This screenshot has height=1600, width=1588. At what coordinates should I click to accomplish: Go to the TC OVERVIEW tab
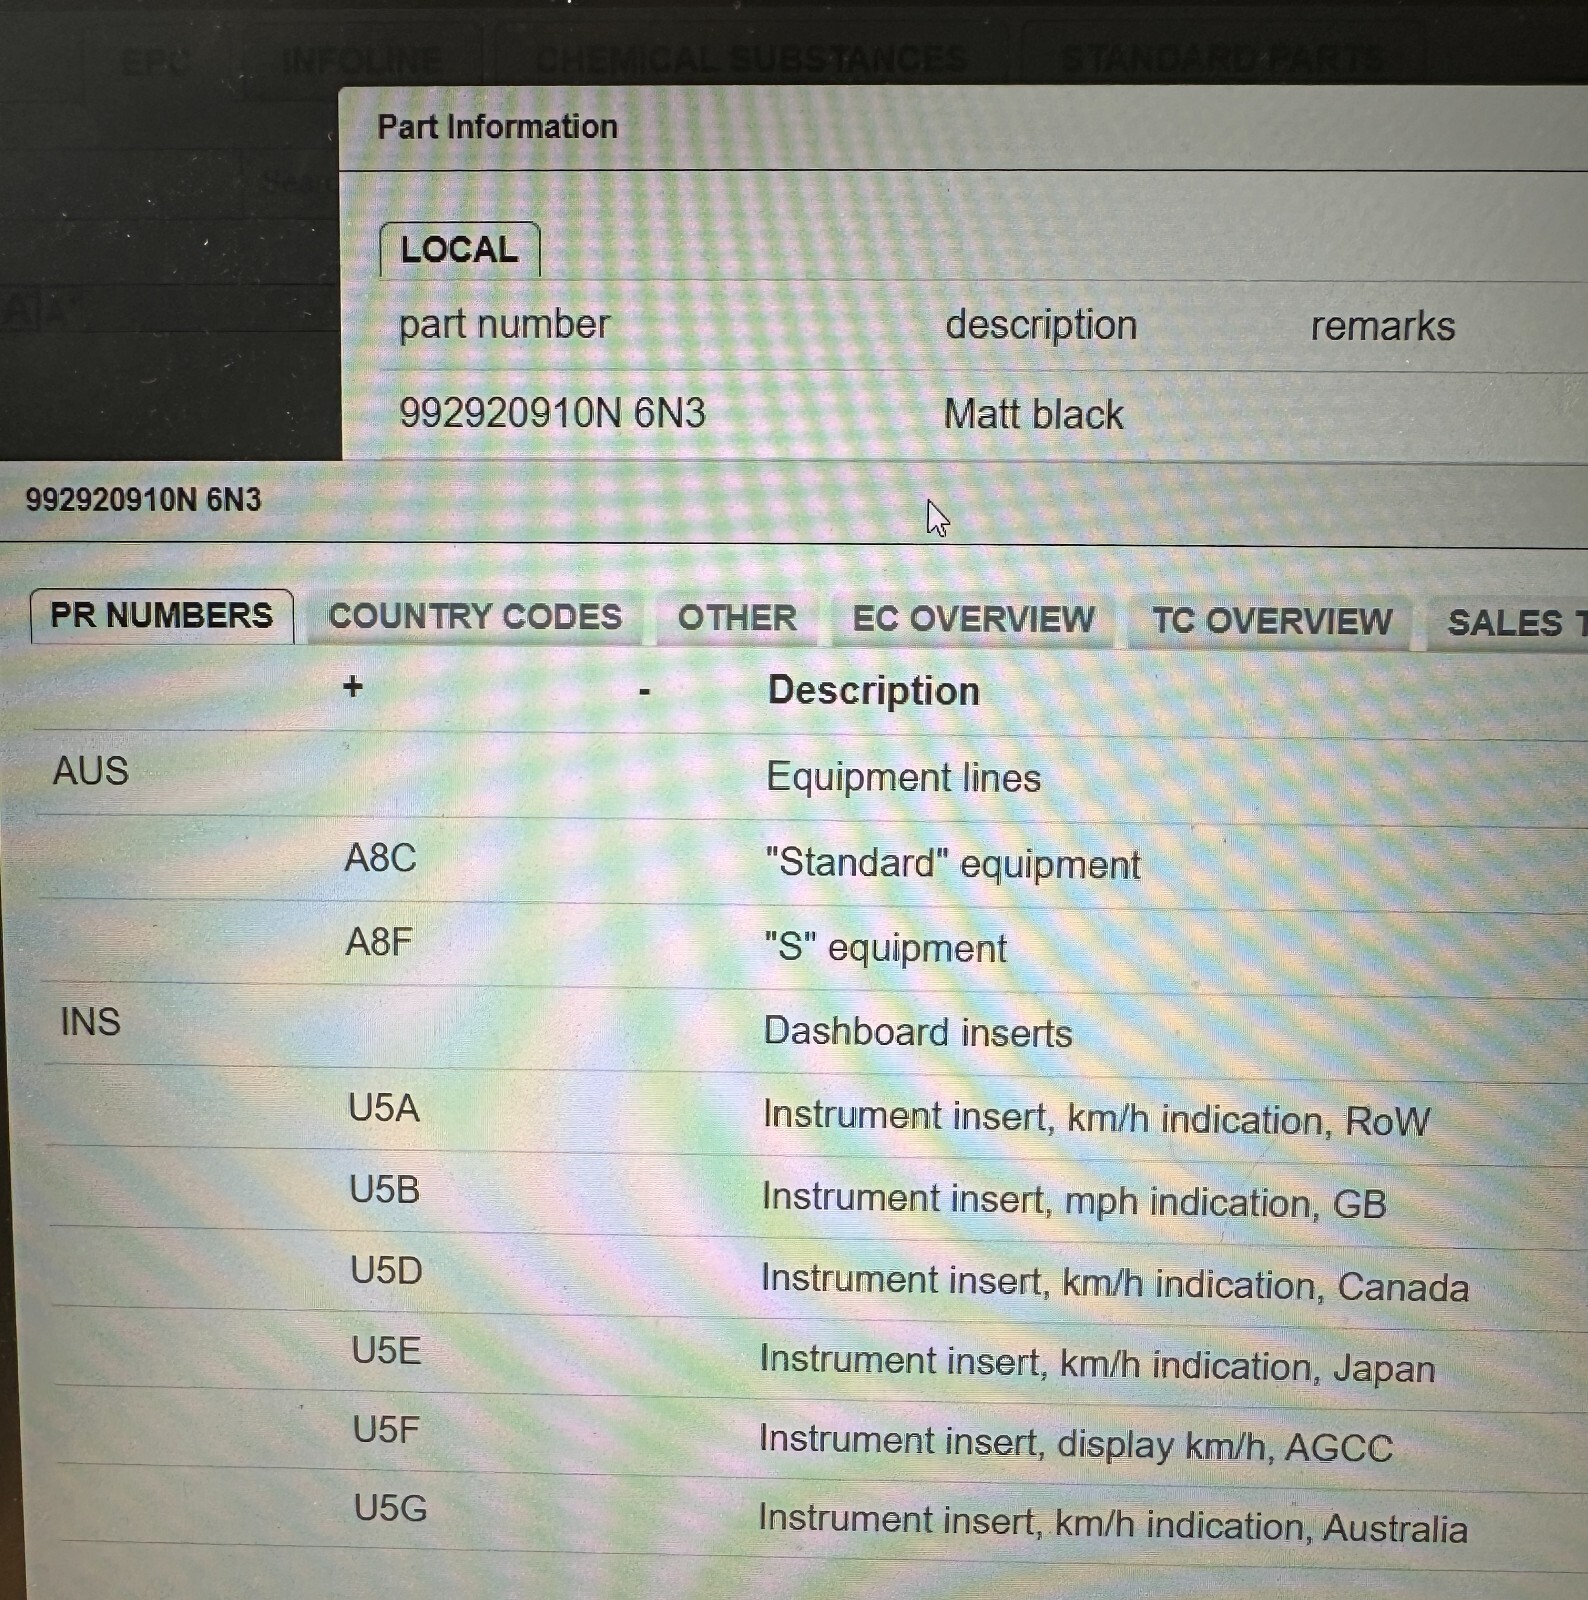coord(1271,621)
